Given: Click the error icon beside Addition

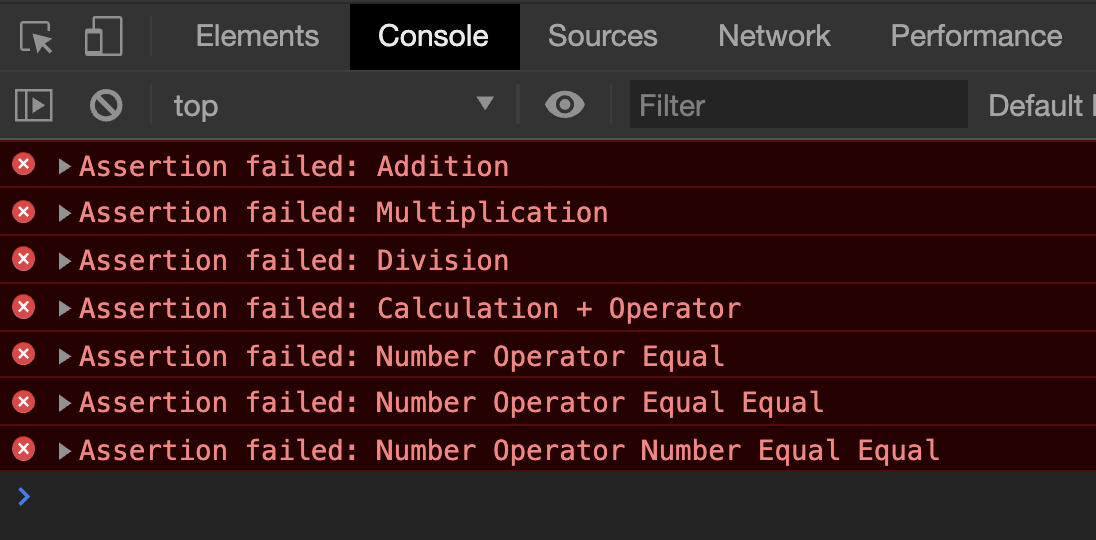Looking at the screenshot, I should pyautogui.click(x=23, y=165).
